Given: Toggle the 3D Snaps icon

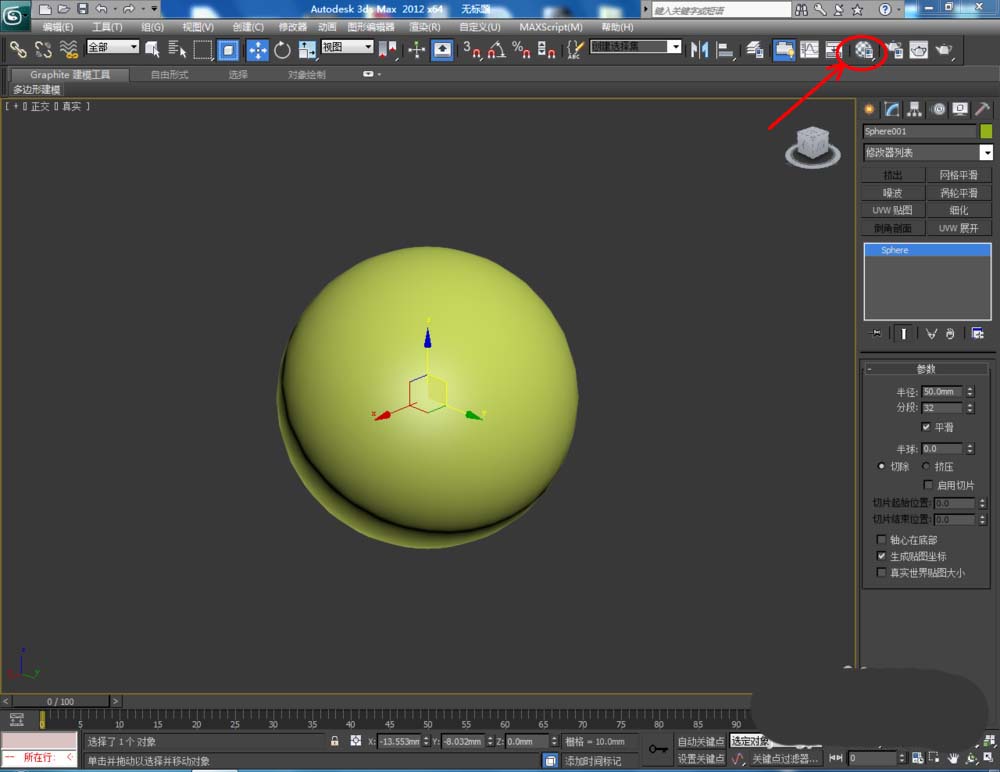Looking at the screenshot, I should click(472, 49).
